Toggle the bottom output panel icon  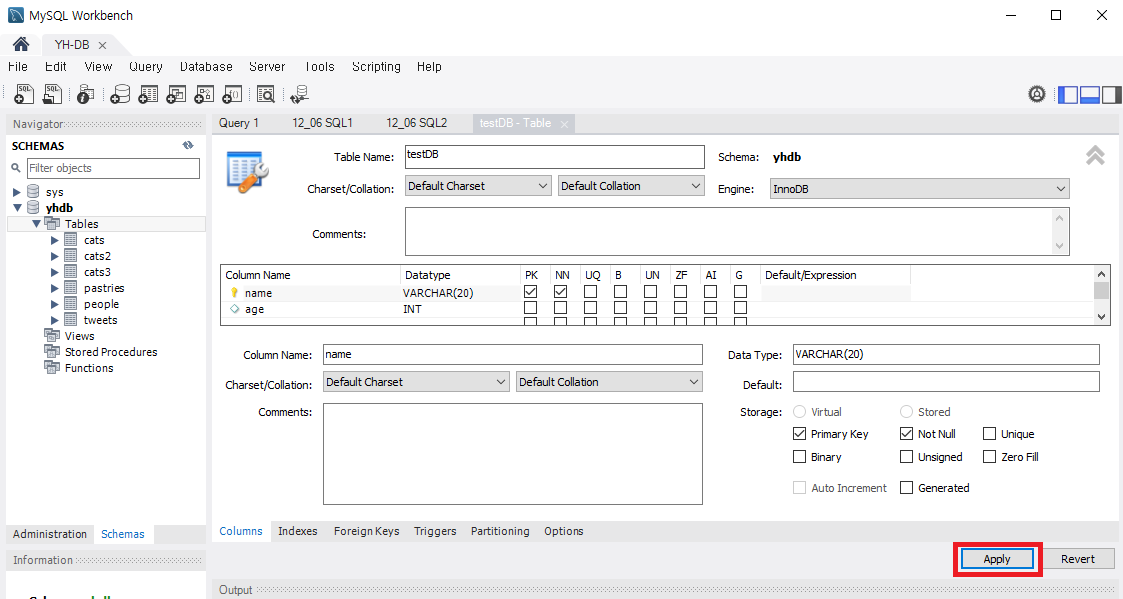(x=1089, y=94)
